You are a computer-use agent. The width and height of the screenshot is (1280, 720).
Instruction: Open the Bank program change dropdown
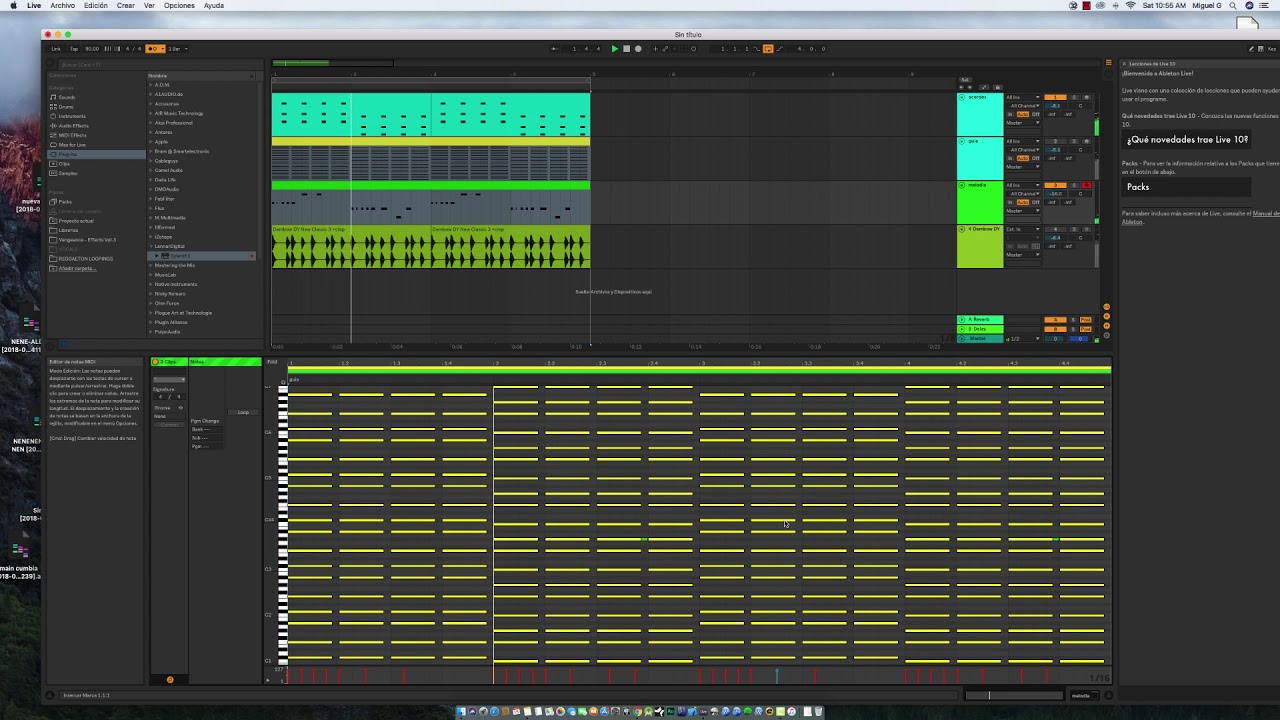206,429
